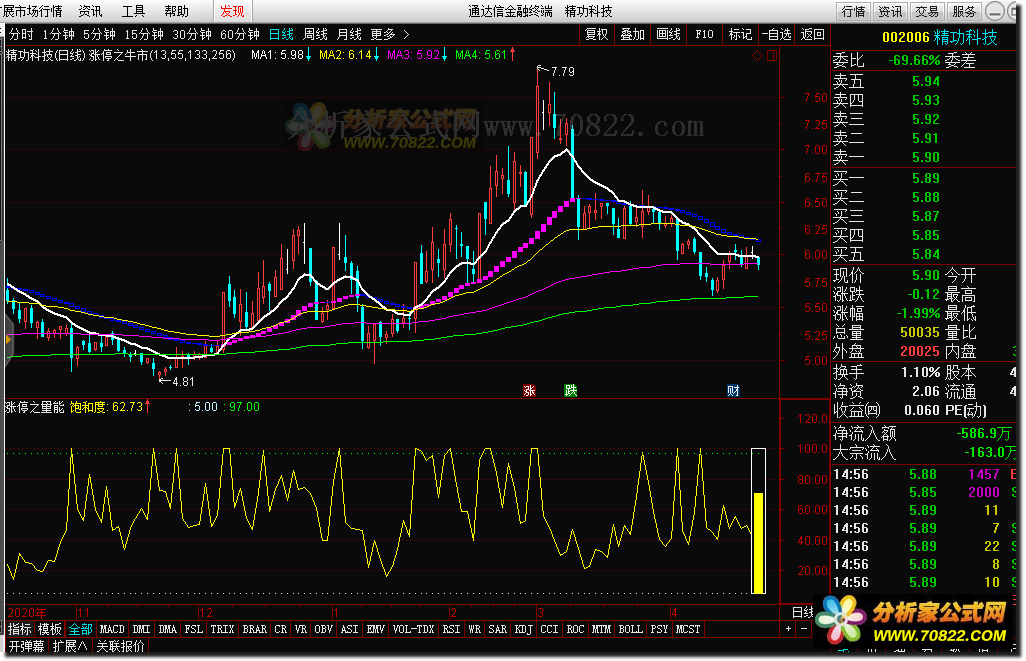Screen dimensions: 1026x661
Task: Choose the OBV indicator
Action: 323,630
